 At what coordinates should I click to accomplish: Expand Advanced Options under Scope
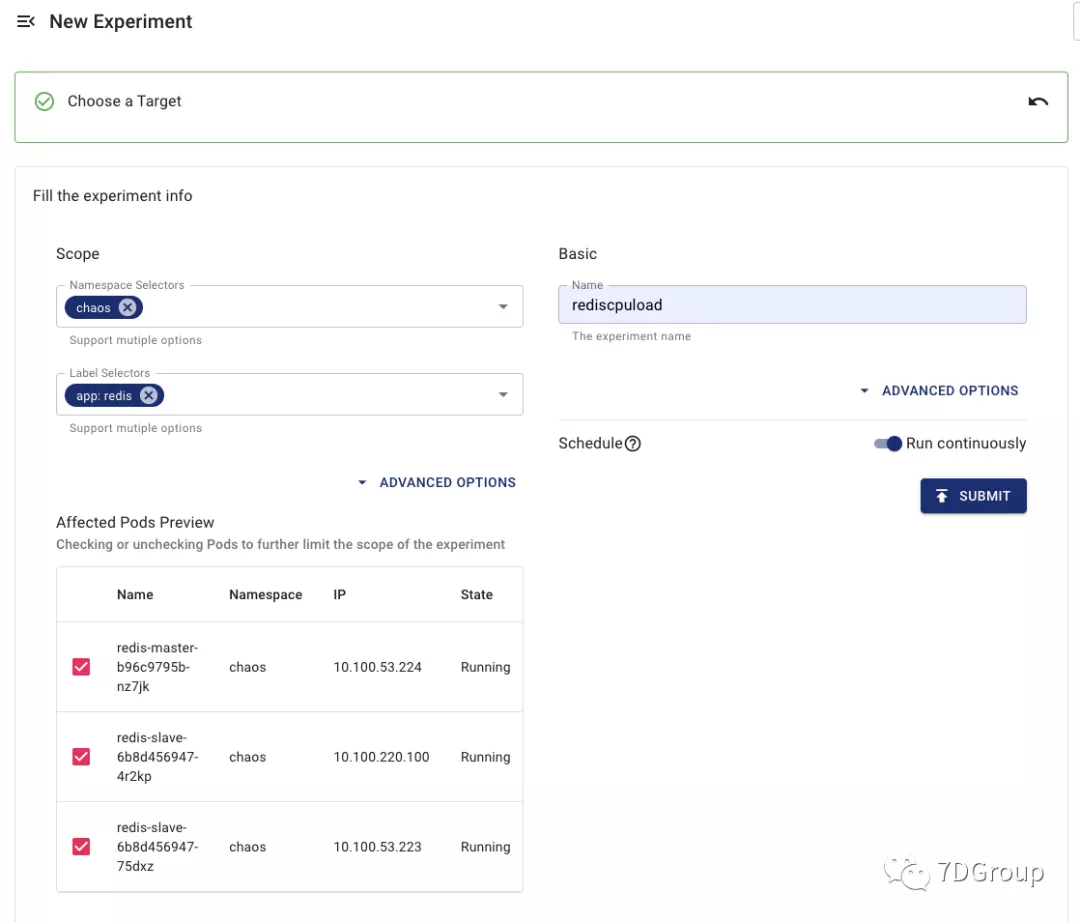[437, 483]
